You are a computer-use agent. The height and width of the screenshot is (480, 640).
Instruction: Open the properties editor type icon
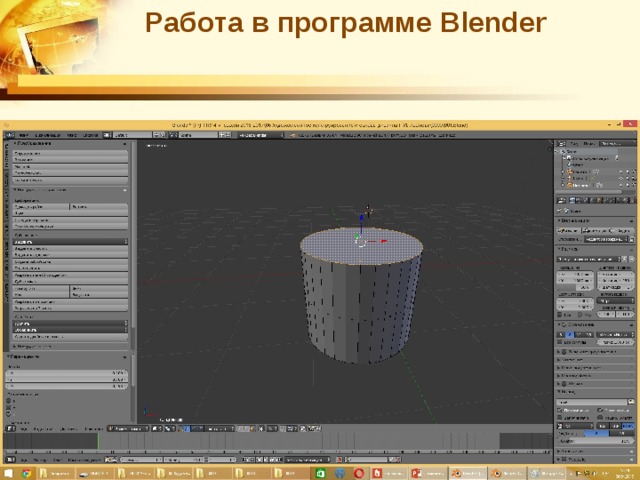(562, 200)
